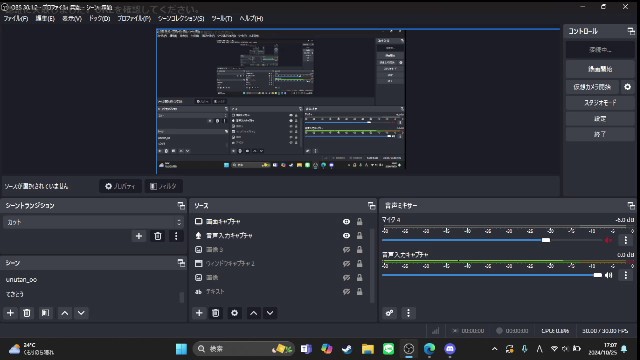Toggle スタジオモード button
This screenshot has height=360, width=640.
tap(600, 103)
